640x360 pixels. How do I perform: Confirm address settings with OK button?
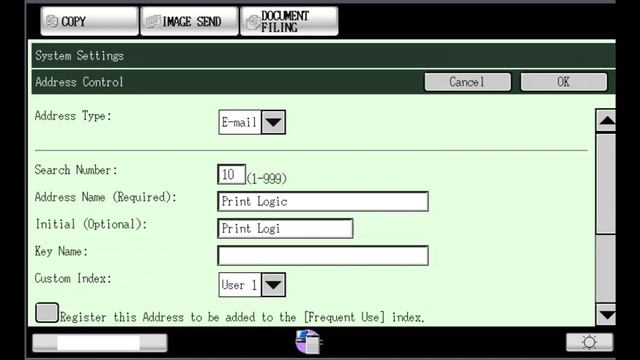[564, 82]
